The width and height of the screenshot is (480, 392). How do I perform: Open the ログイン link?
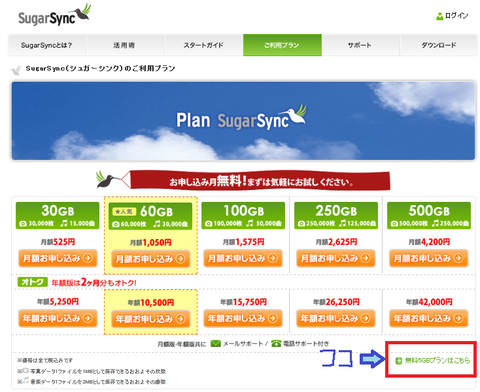[x=456, y=16]
